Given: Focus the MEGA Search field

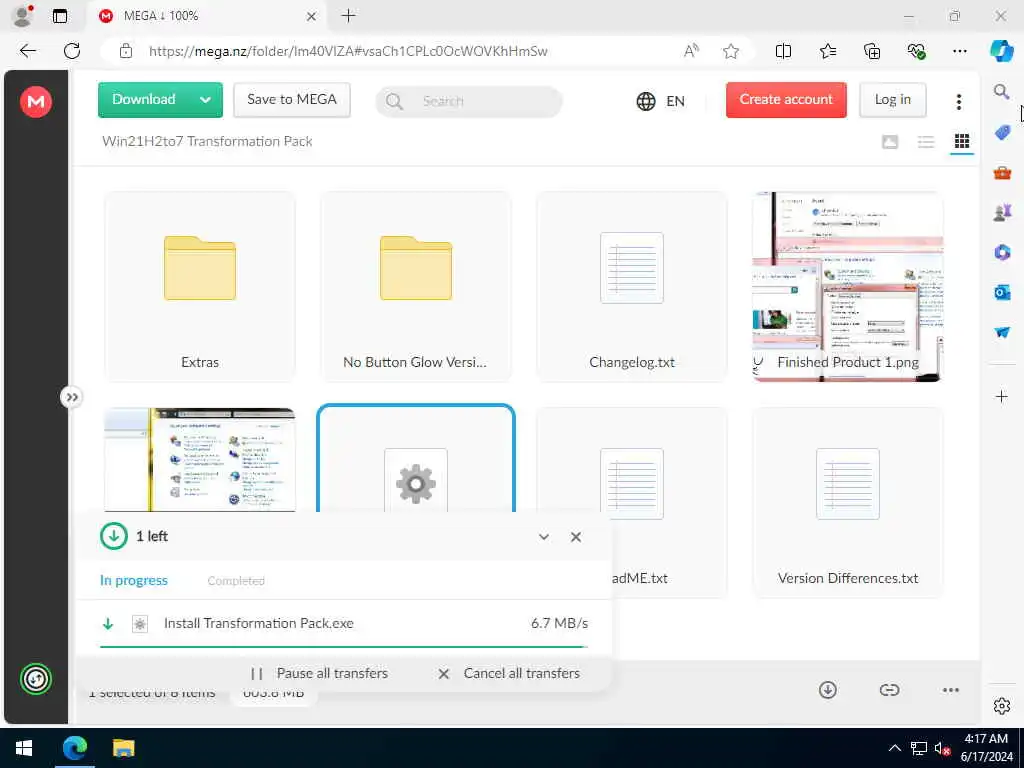Looking at the screenshot, I should (469, 101).
